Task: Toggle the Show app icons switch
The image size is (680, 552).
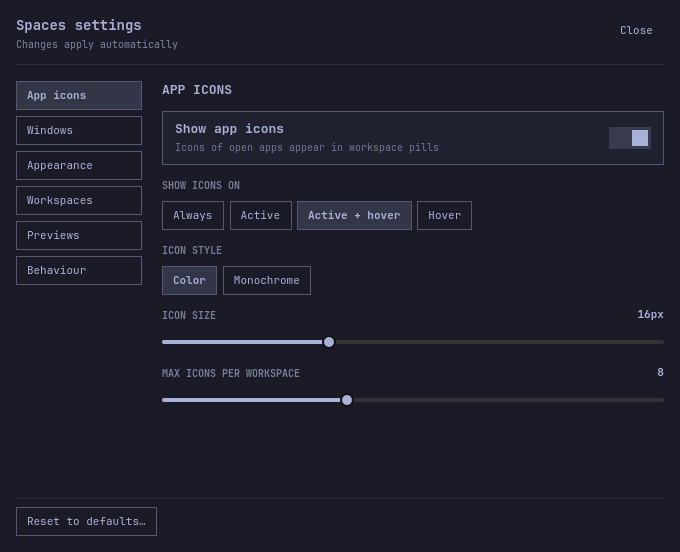Action: (630, 138)
